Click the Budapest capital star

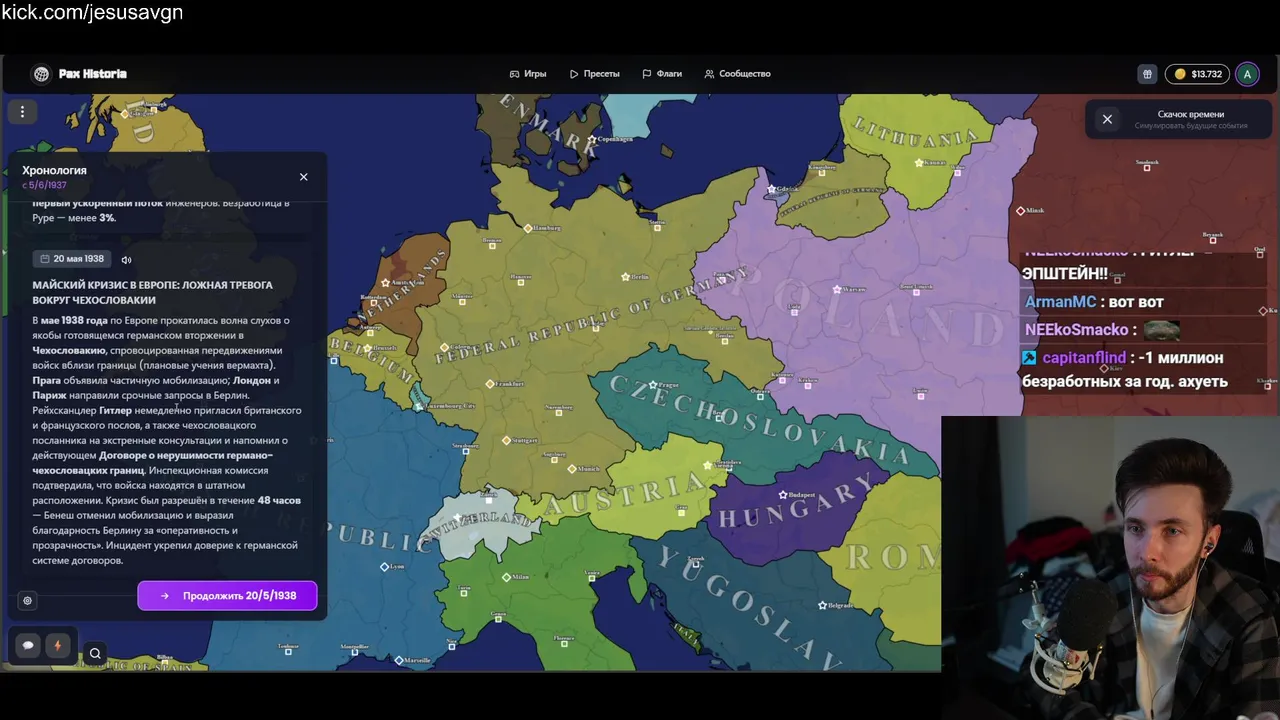pos(783,494)
